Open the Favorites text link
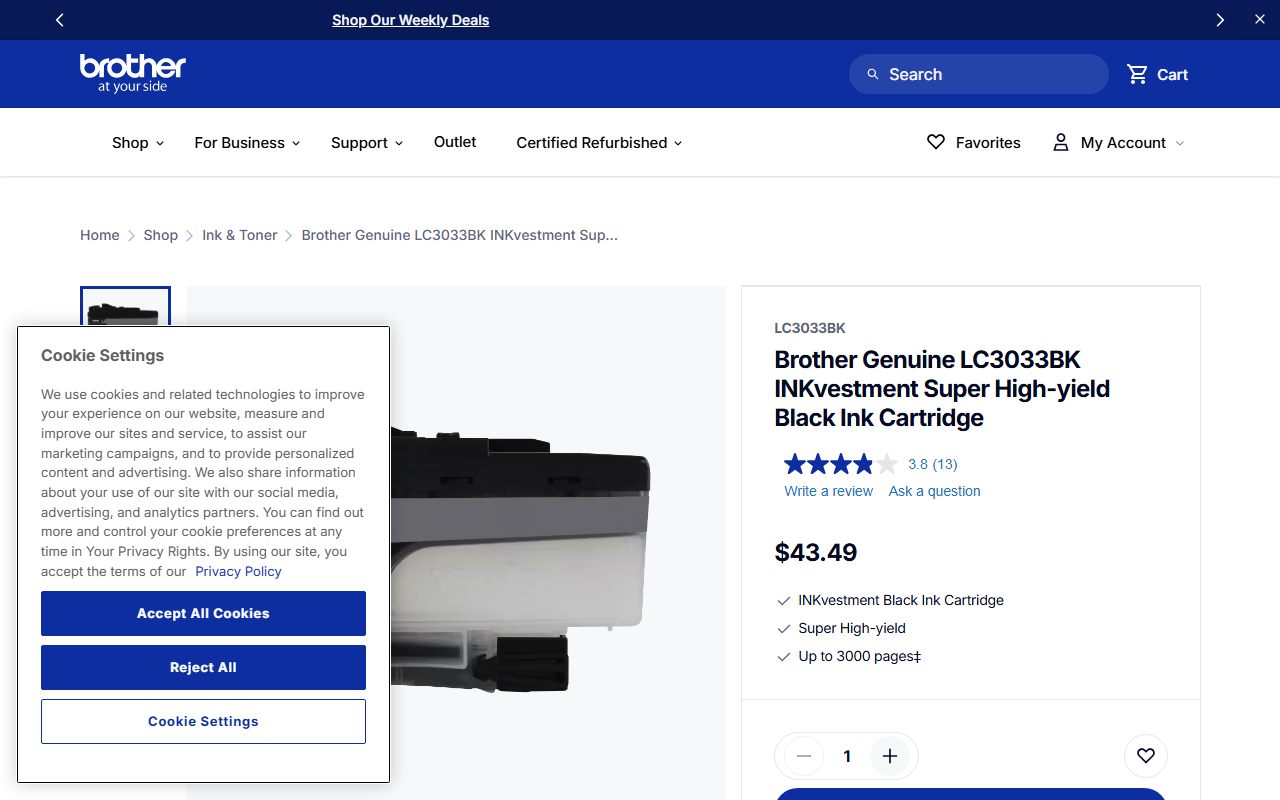1280x800 pixels. pos(988,143)
